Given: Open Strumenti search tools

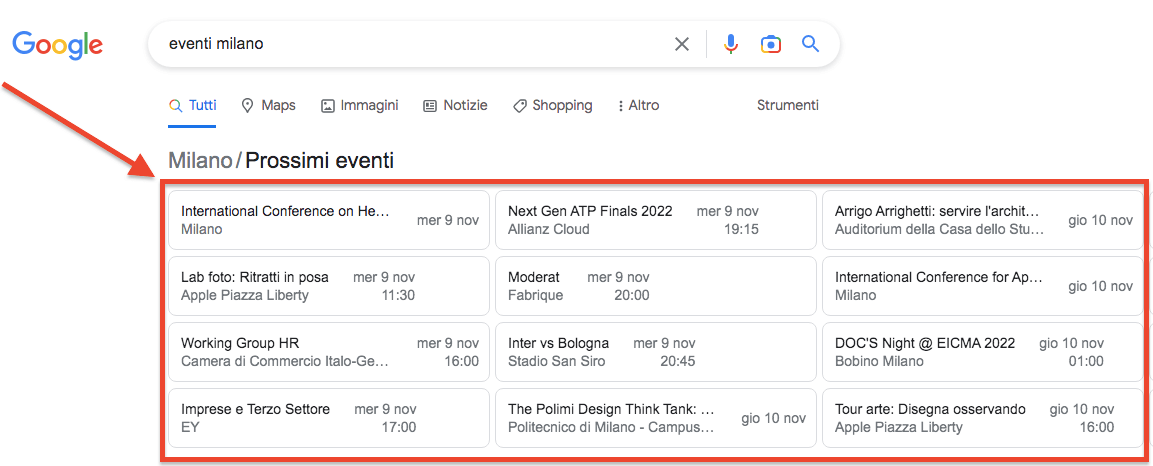Looking at the screenshot, I should [787, 105].
